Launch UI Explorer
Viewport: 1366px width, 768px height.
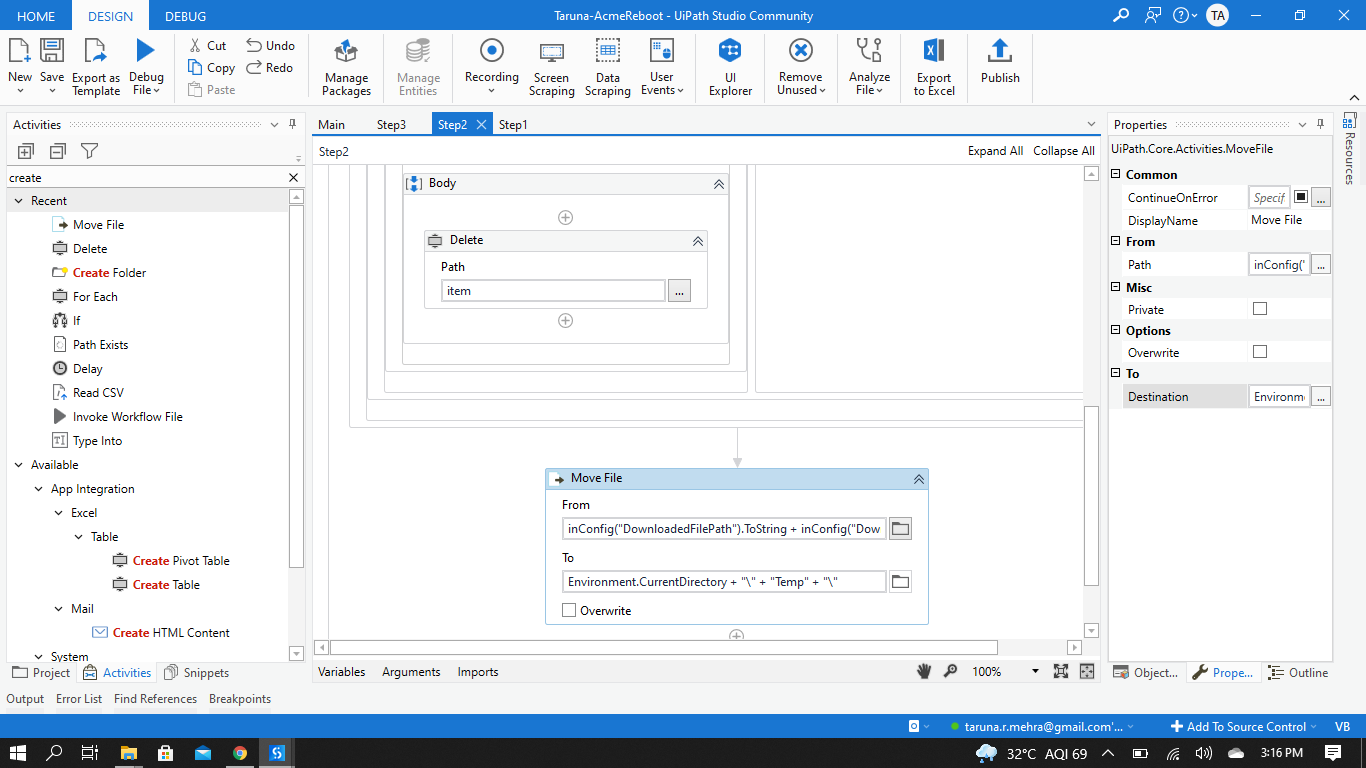point(731,68)
